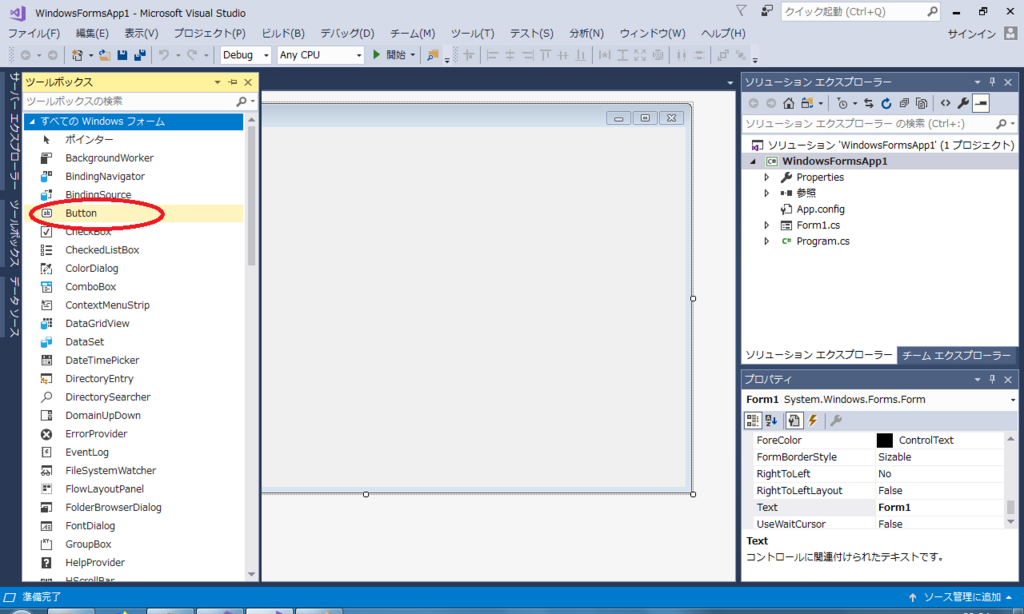The height and width of the screenshot is (614, 1024).
Task: Click the Save All toolbar icon
Action: 139,56
